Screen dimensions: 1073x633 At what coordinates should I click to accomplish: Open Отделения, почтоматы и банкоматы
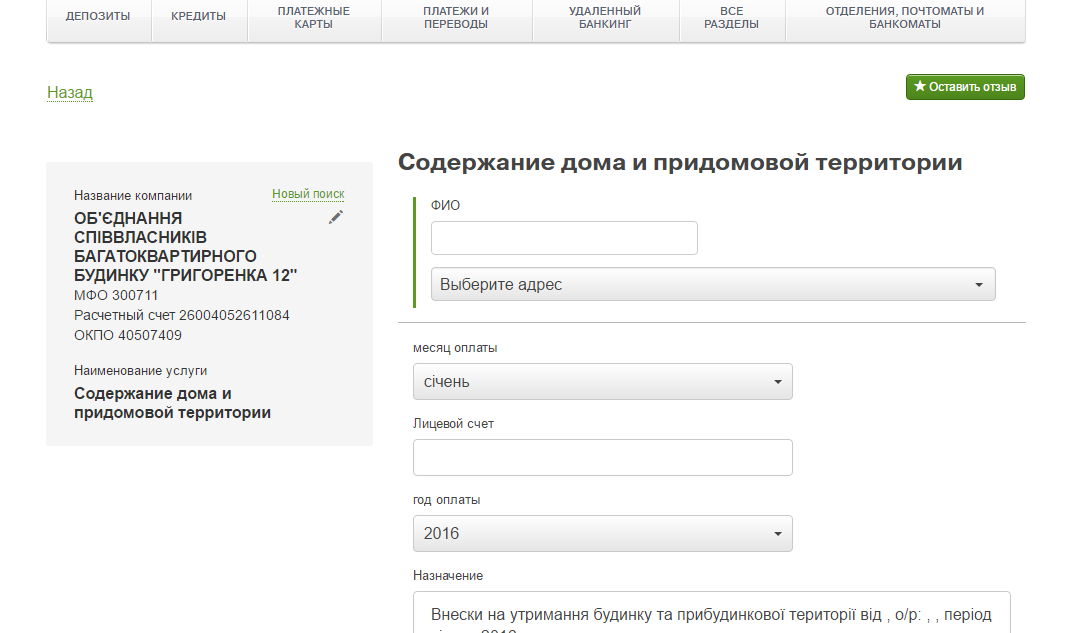tap(904, 17)
